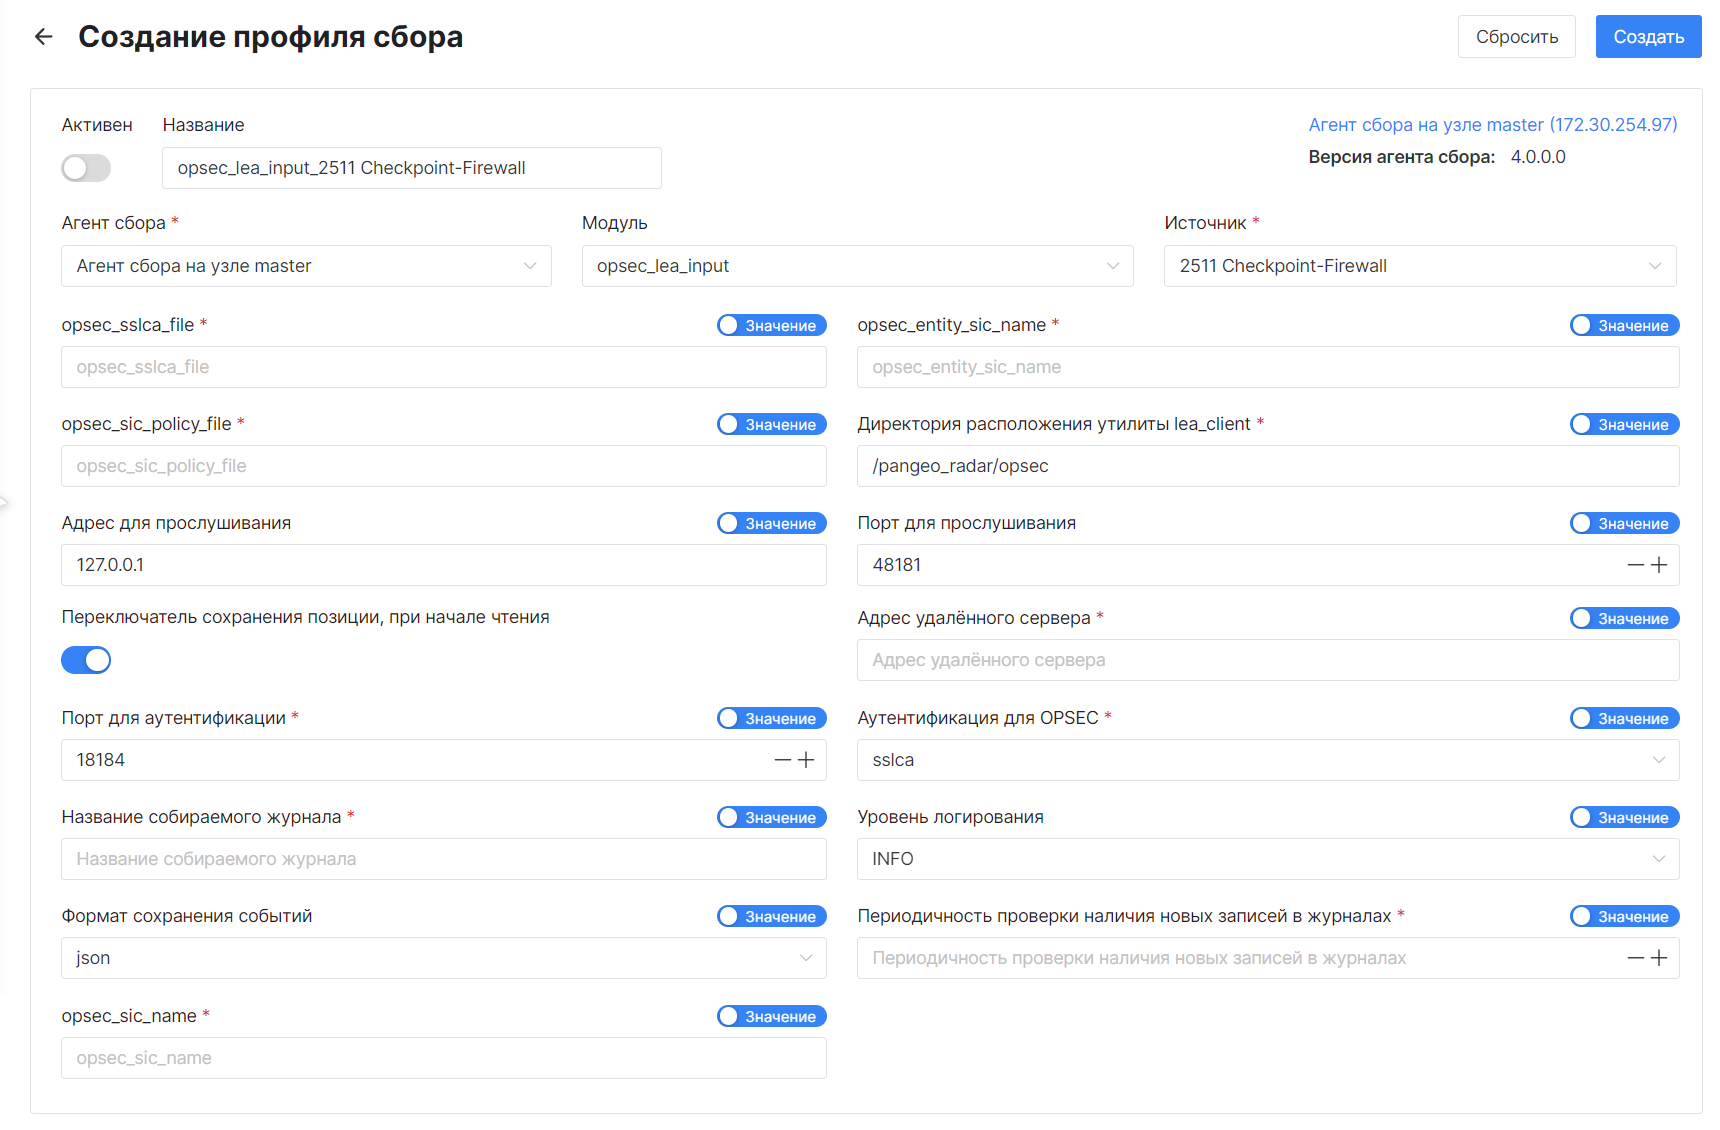Image resolution: width=1720 pixels, height=1130 pixels.
Task: Open the Модуль dropdown
Action: 857,266
